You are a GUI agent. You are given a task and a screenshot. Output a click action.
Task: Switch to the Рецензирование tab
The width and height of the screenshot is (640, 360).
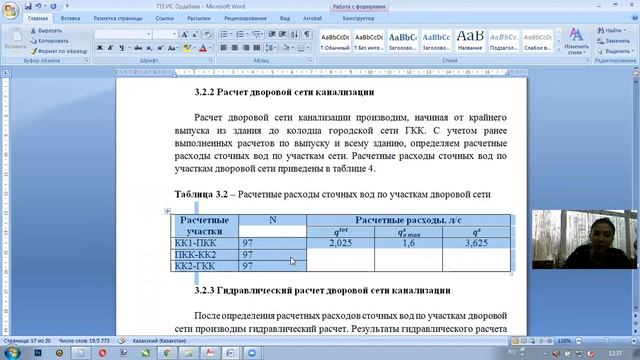pos(245,18)
